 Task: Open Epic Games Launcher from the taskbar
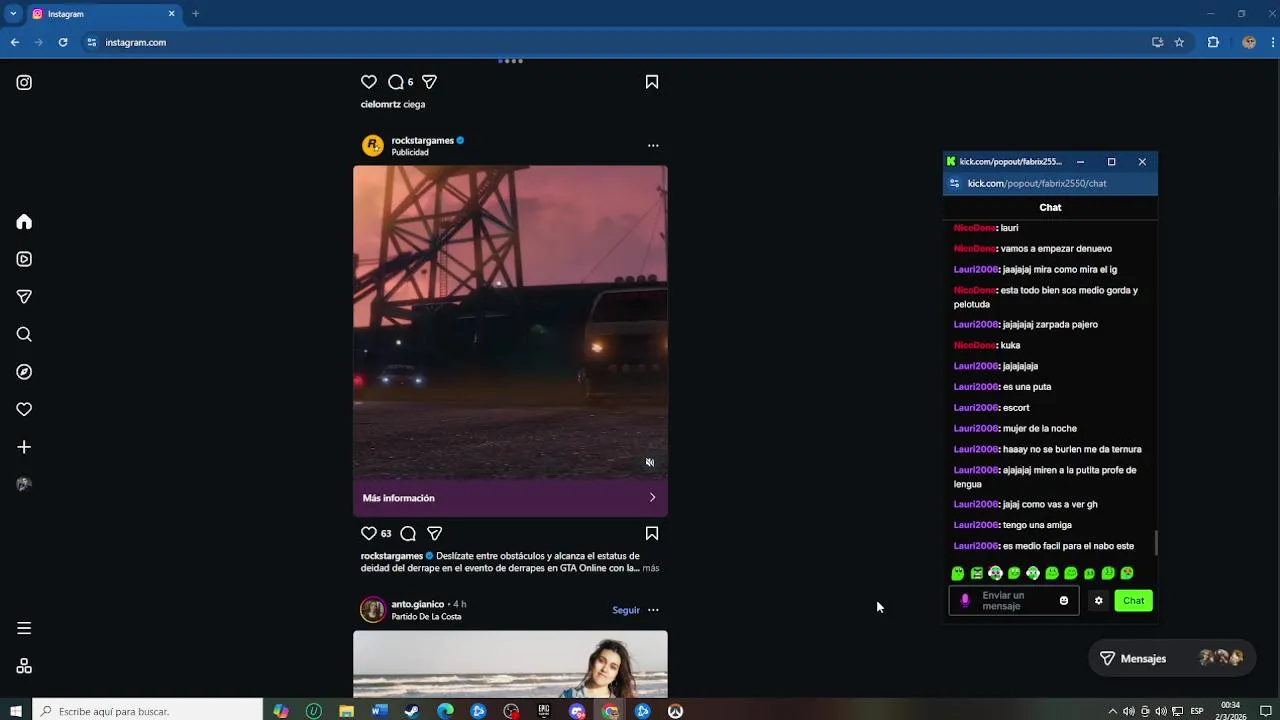pyautogui.click(x=544, y=711)
